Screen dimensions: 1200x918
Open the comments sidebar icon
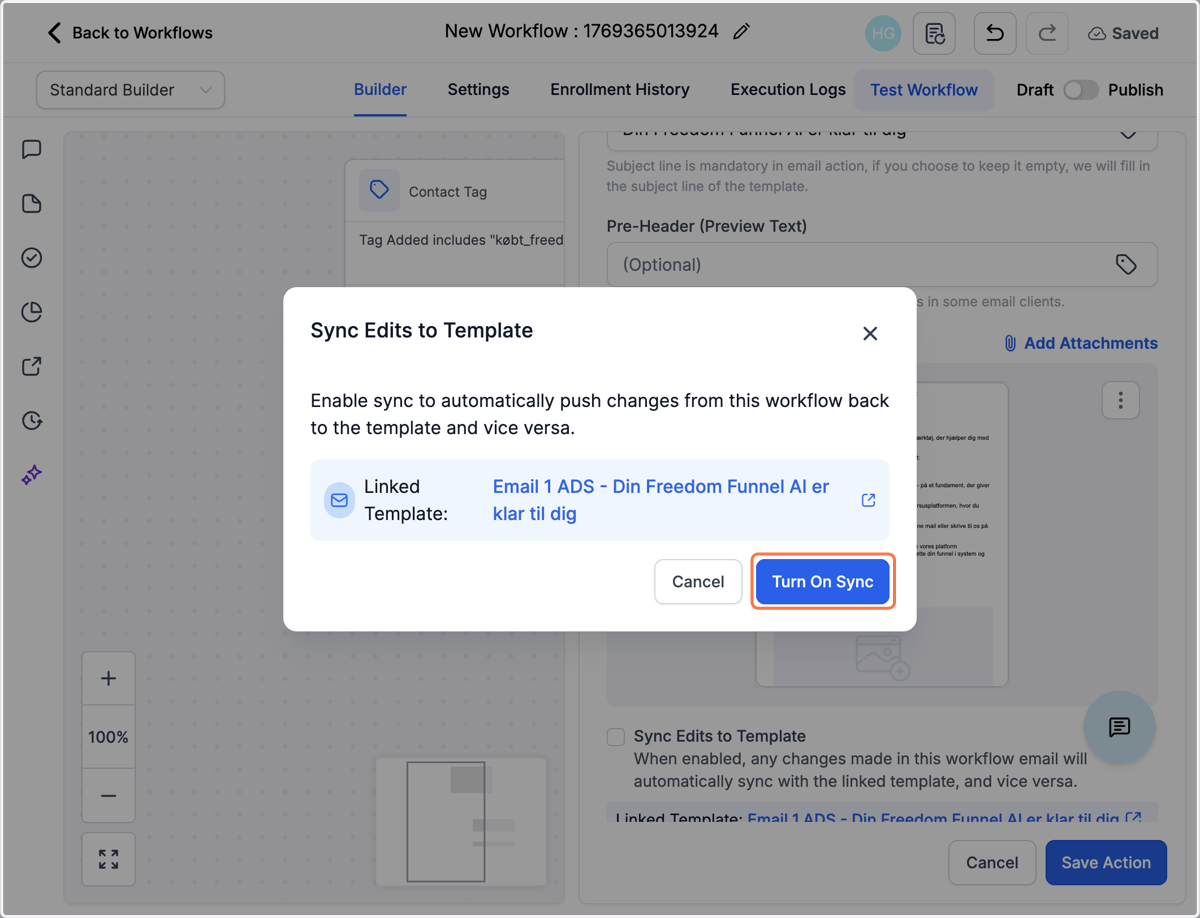(x=32, y=150)
